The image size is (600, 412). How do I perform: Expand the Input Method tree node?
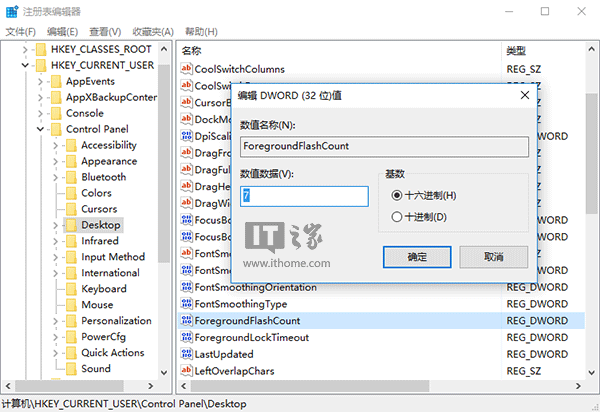tap(55, 257)
